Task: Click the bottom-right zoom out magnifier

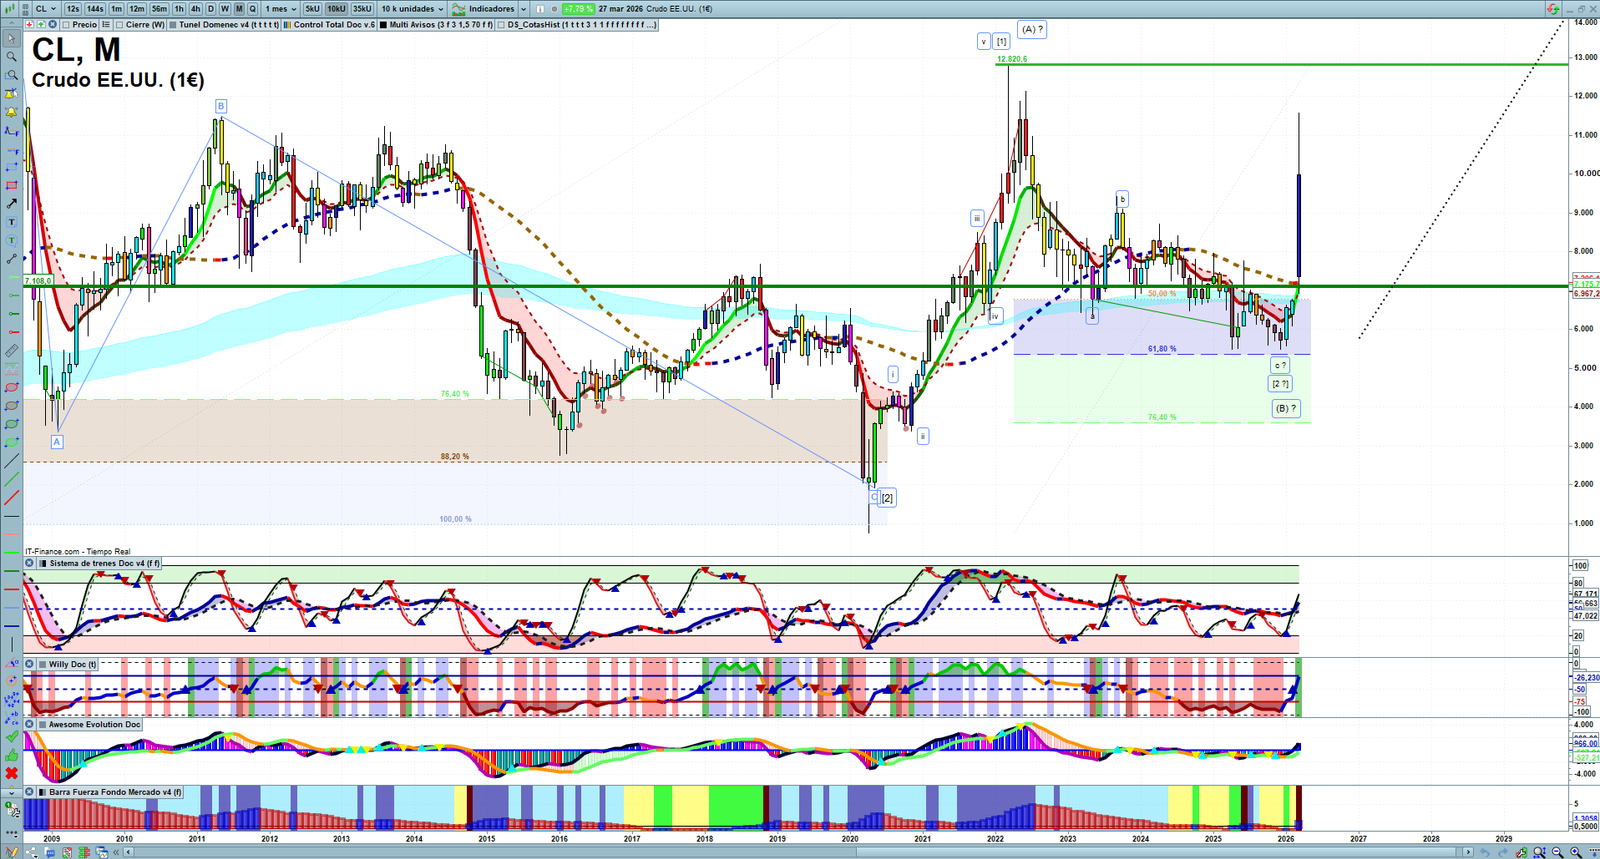Action: 1557,852
